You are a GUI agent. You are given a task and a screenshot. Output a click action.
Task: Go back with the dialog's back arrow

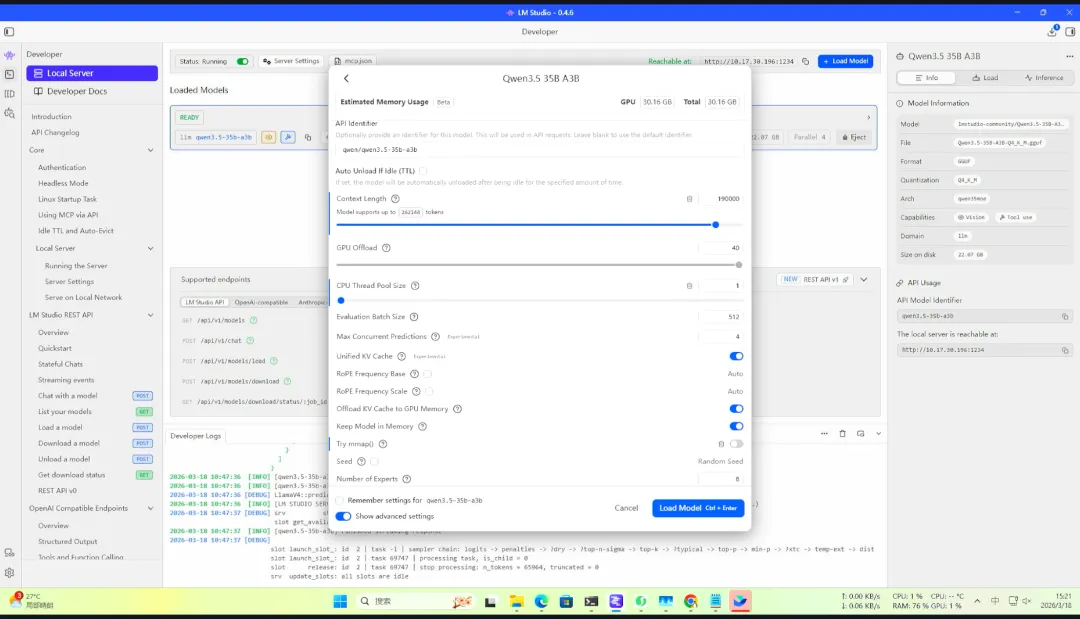tap(346, 78)
